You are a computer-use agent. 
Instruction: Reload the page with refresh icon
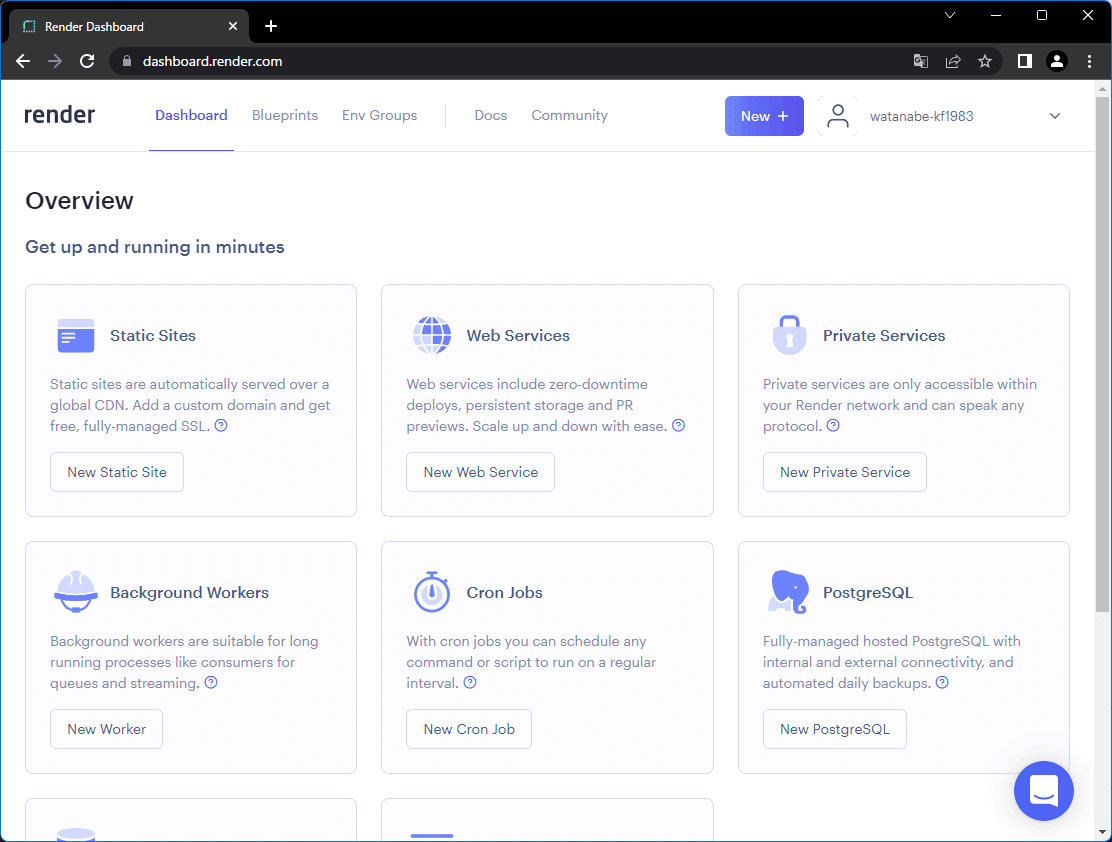[x=87, y=61]
